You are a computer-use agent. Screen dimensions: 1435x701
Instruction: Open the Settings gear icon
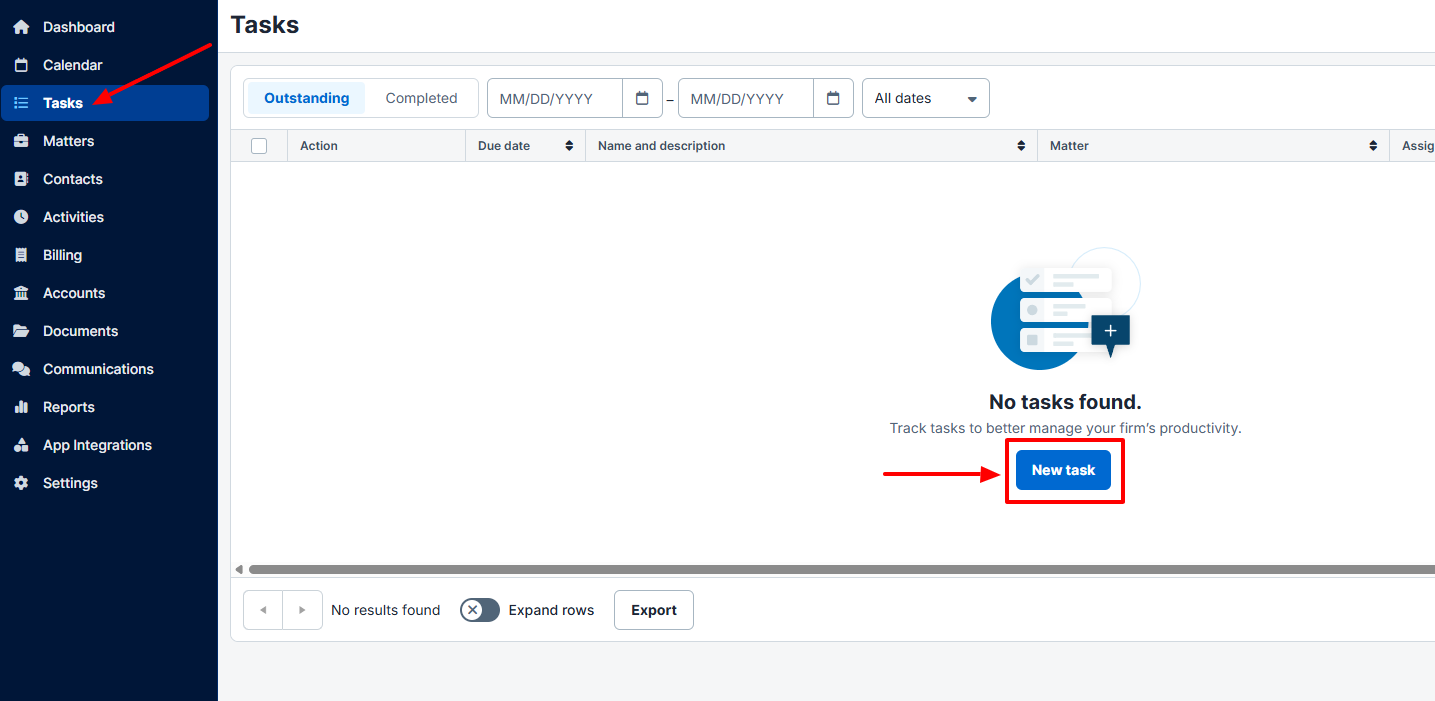point(22,482)
